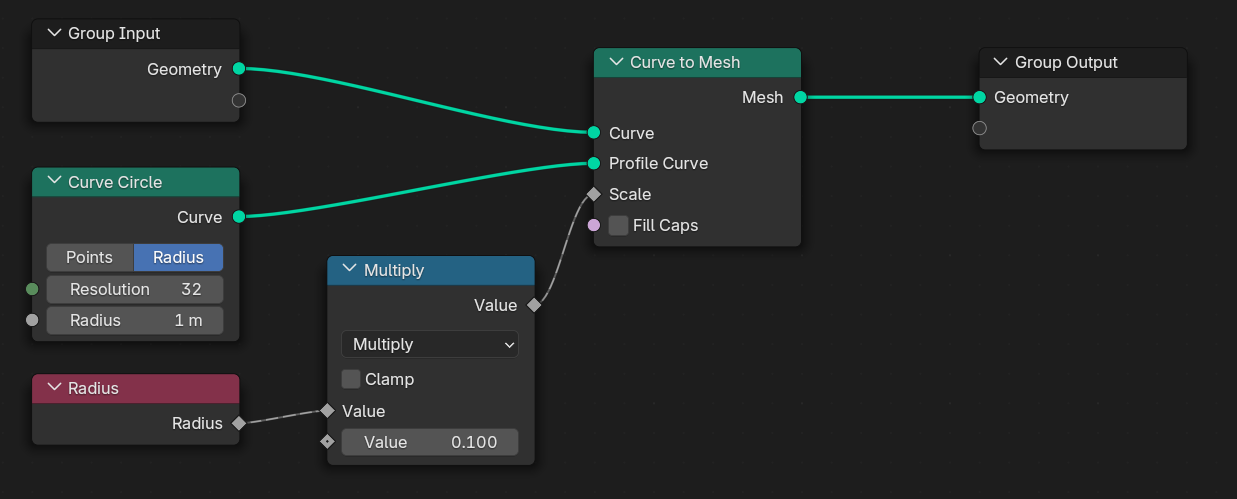Select the Radius mode button in Curve Circle
This screenshot has width=1237, height=499.
tap(178, 257)
